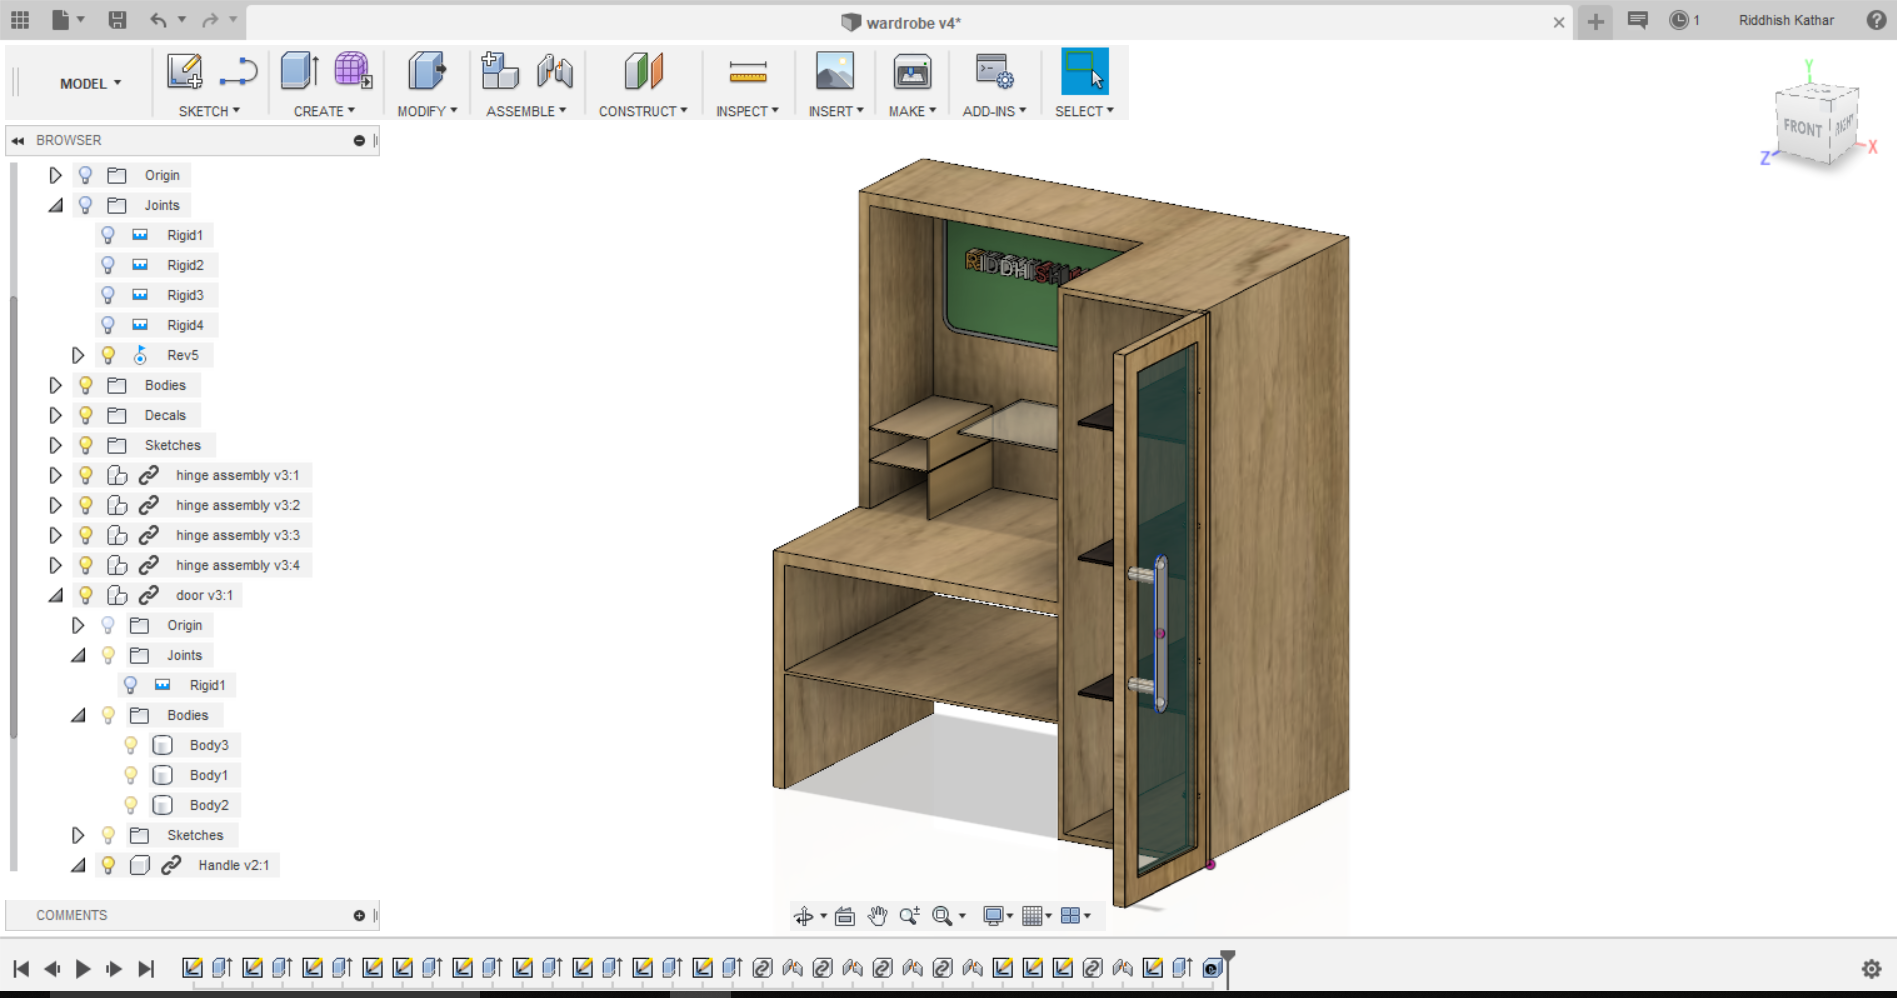Toggle visibility bulb for Body3

pyautogui.click(x=131, y=745)
